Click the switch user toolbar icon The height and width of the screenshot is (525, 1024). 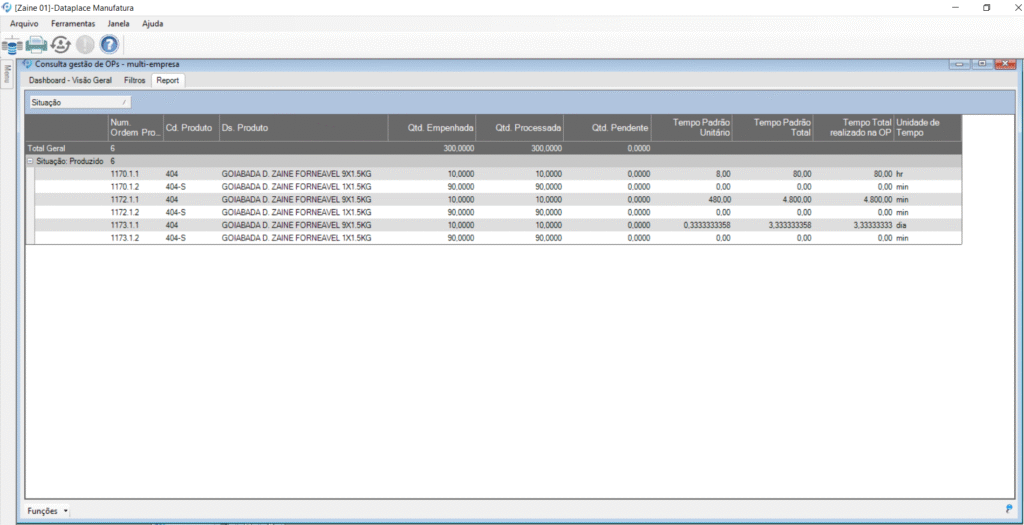point(60,44)
